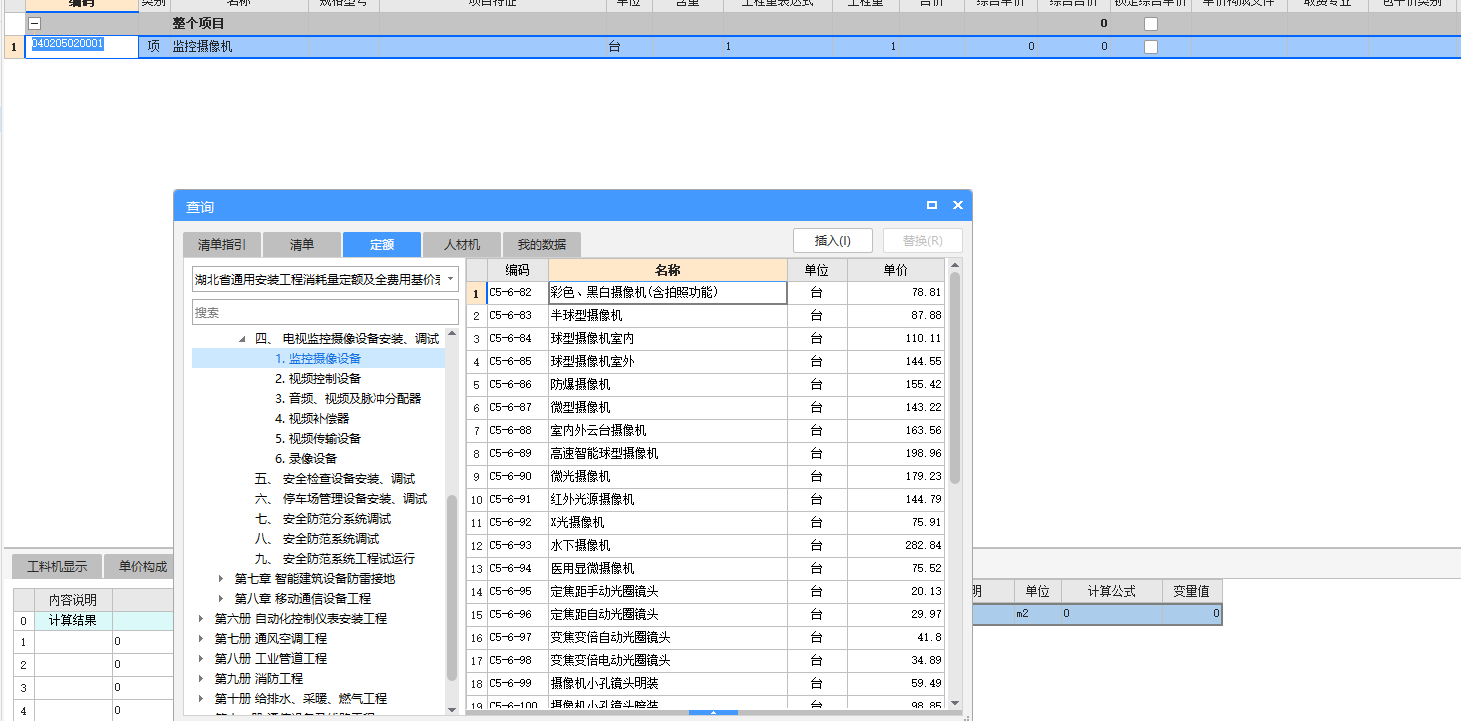This screenshot has width=1461, height=721.
Task: Expand 第八册 工业管道工程
Action: pyautogui.click(x=201, y=659)
